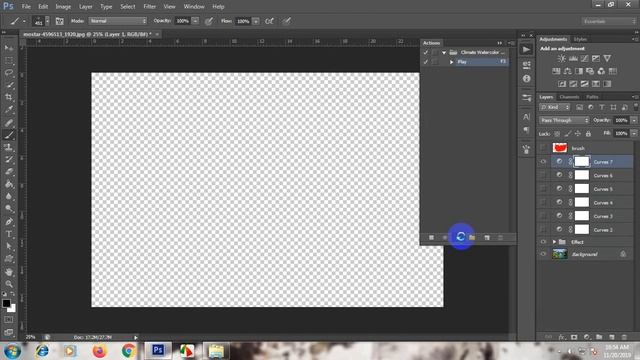Show the Curves 3 layer

[543, 216]
